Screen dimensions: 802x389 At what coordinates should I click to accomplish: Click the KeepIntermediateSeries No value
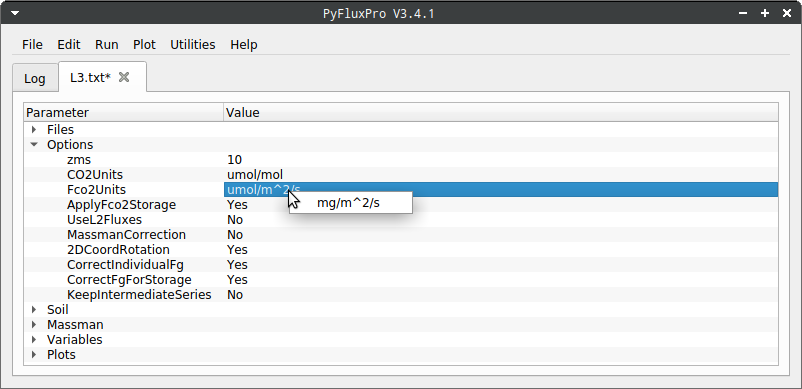point(235,295)
